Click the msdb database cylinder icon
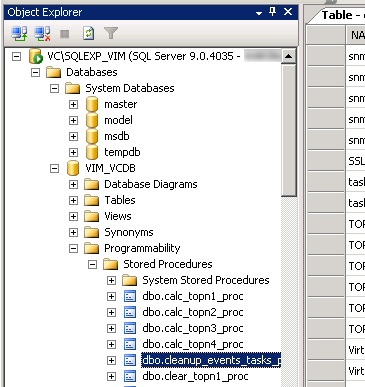Viewport: 365px width, 387px height. (92, 136)
